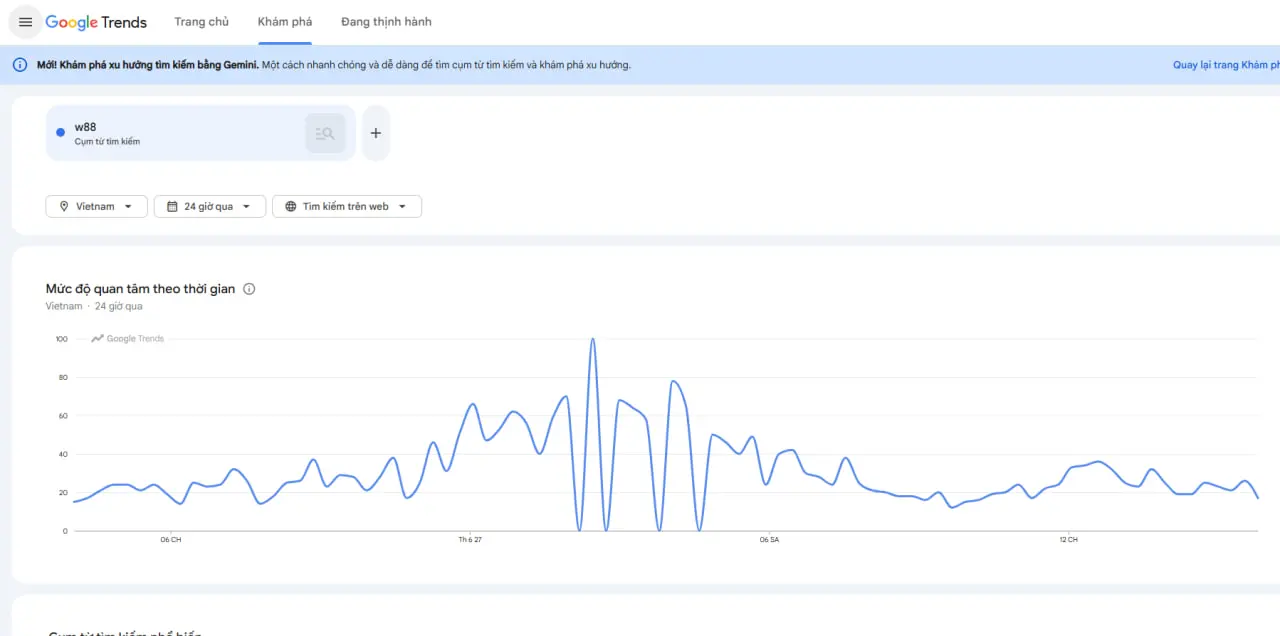Screen dimensions: 1280x636
Task: Go to the Trang chủ tab
Action: [x=201, y=22]
